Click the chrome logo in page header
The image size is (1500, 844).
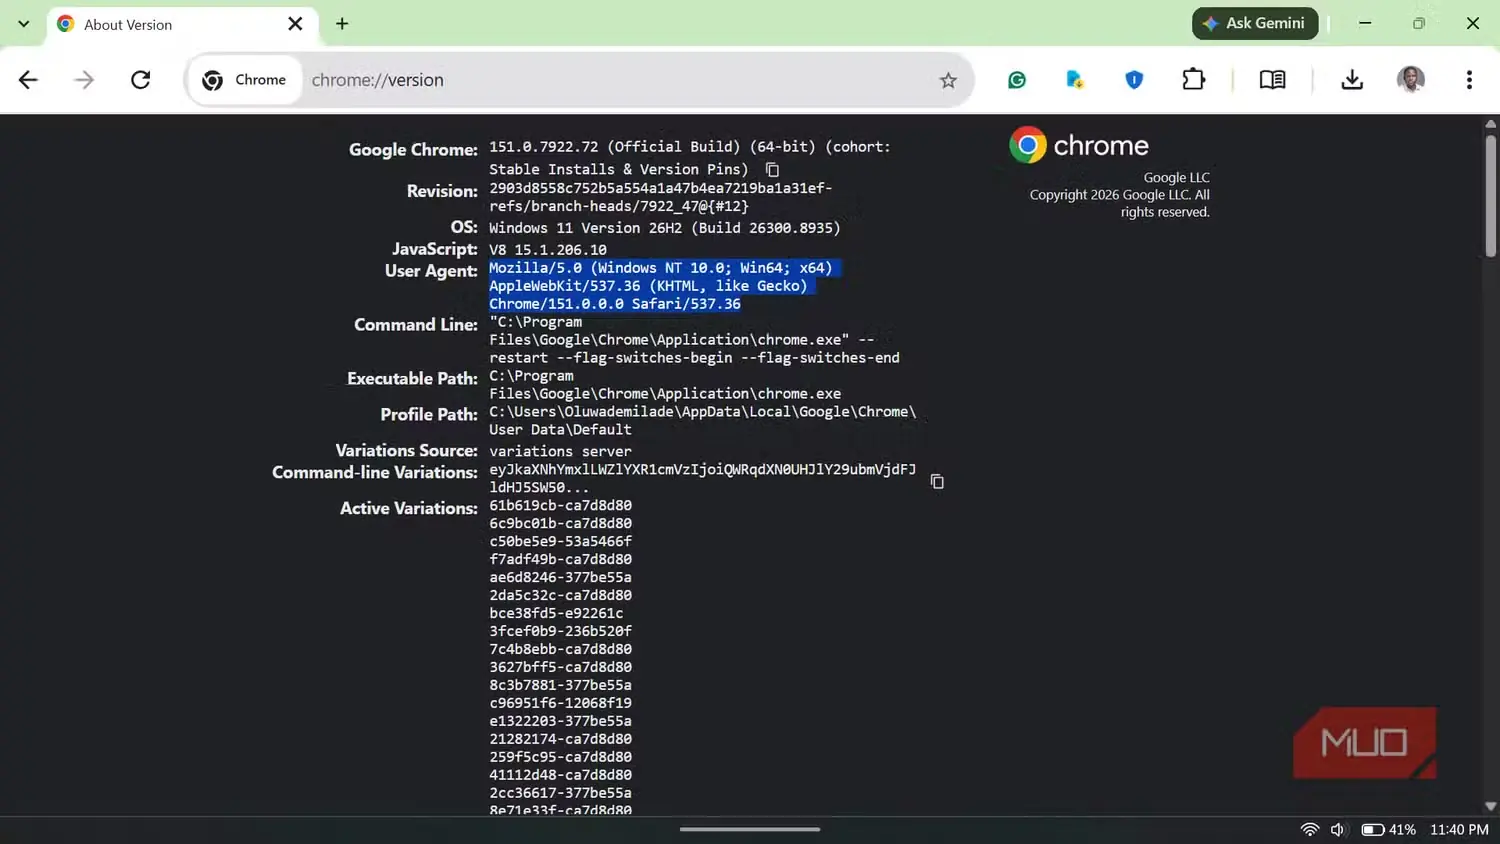pyautogui.click(x=1079, y=146)
